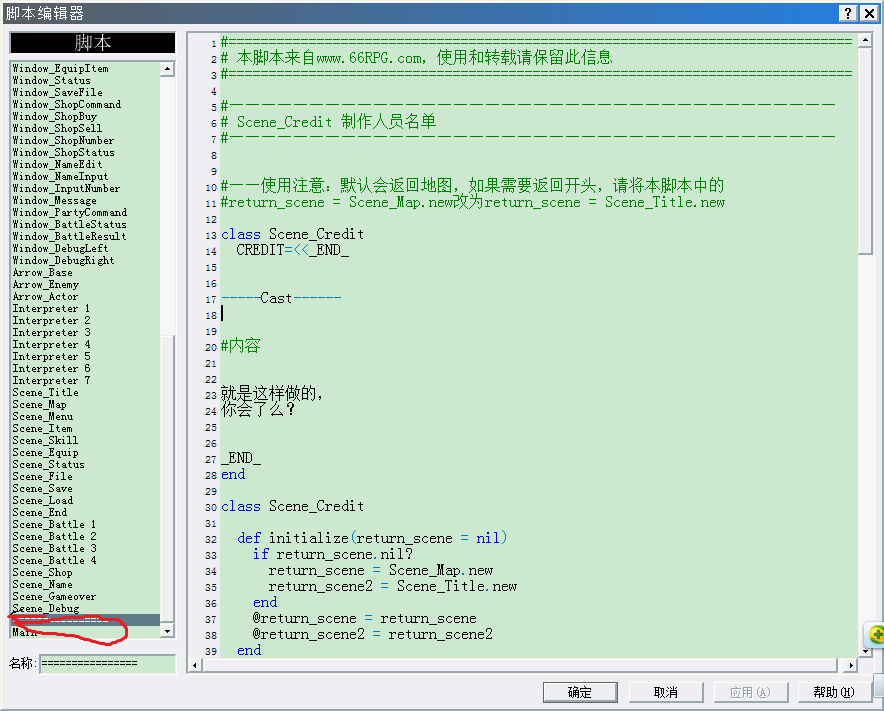Click the 帮助(H) help button
Screen dimensions: 884x711
point(834,692)
